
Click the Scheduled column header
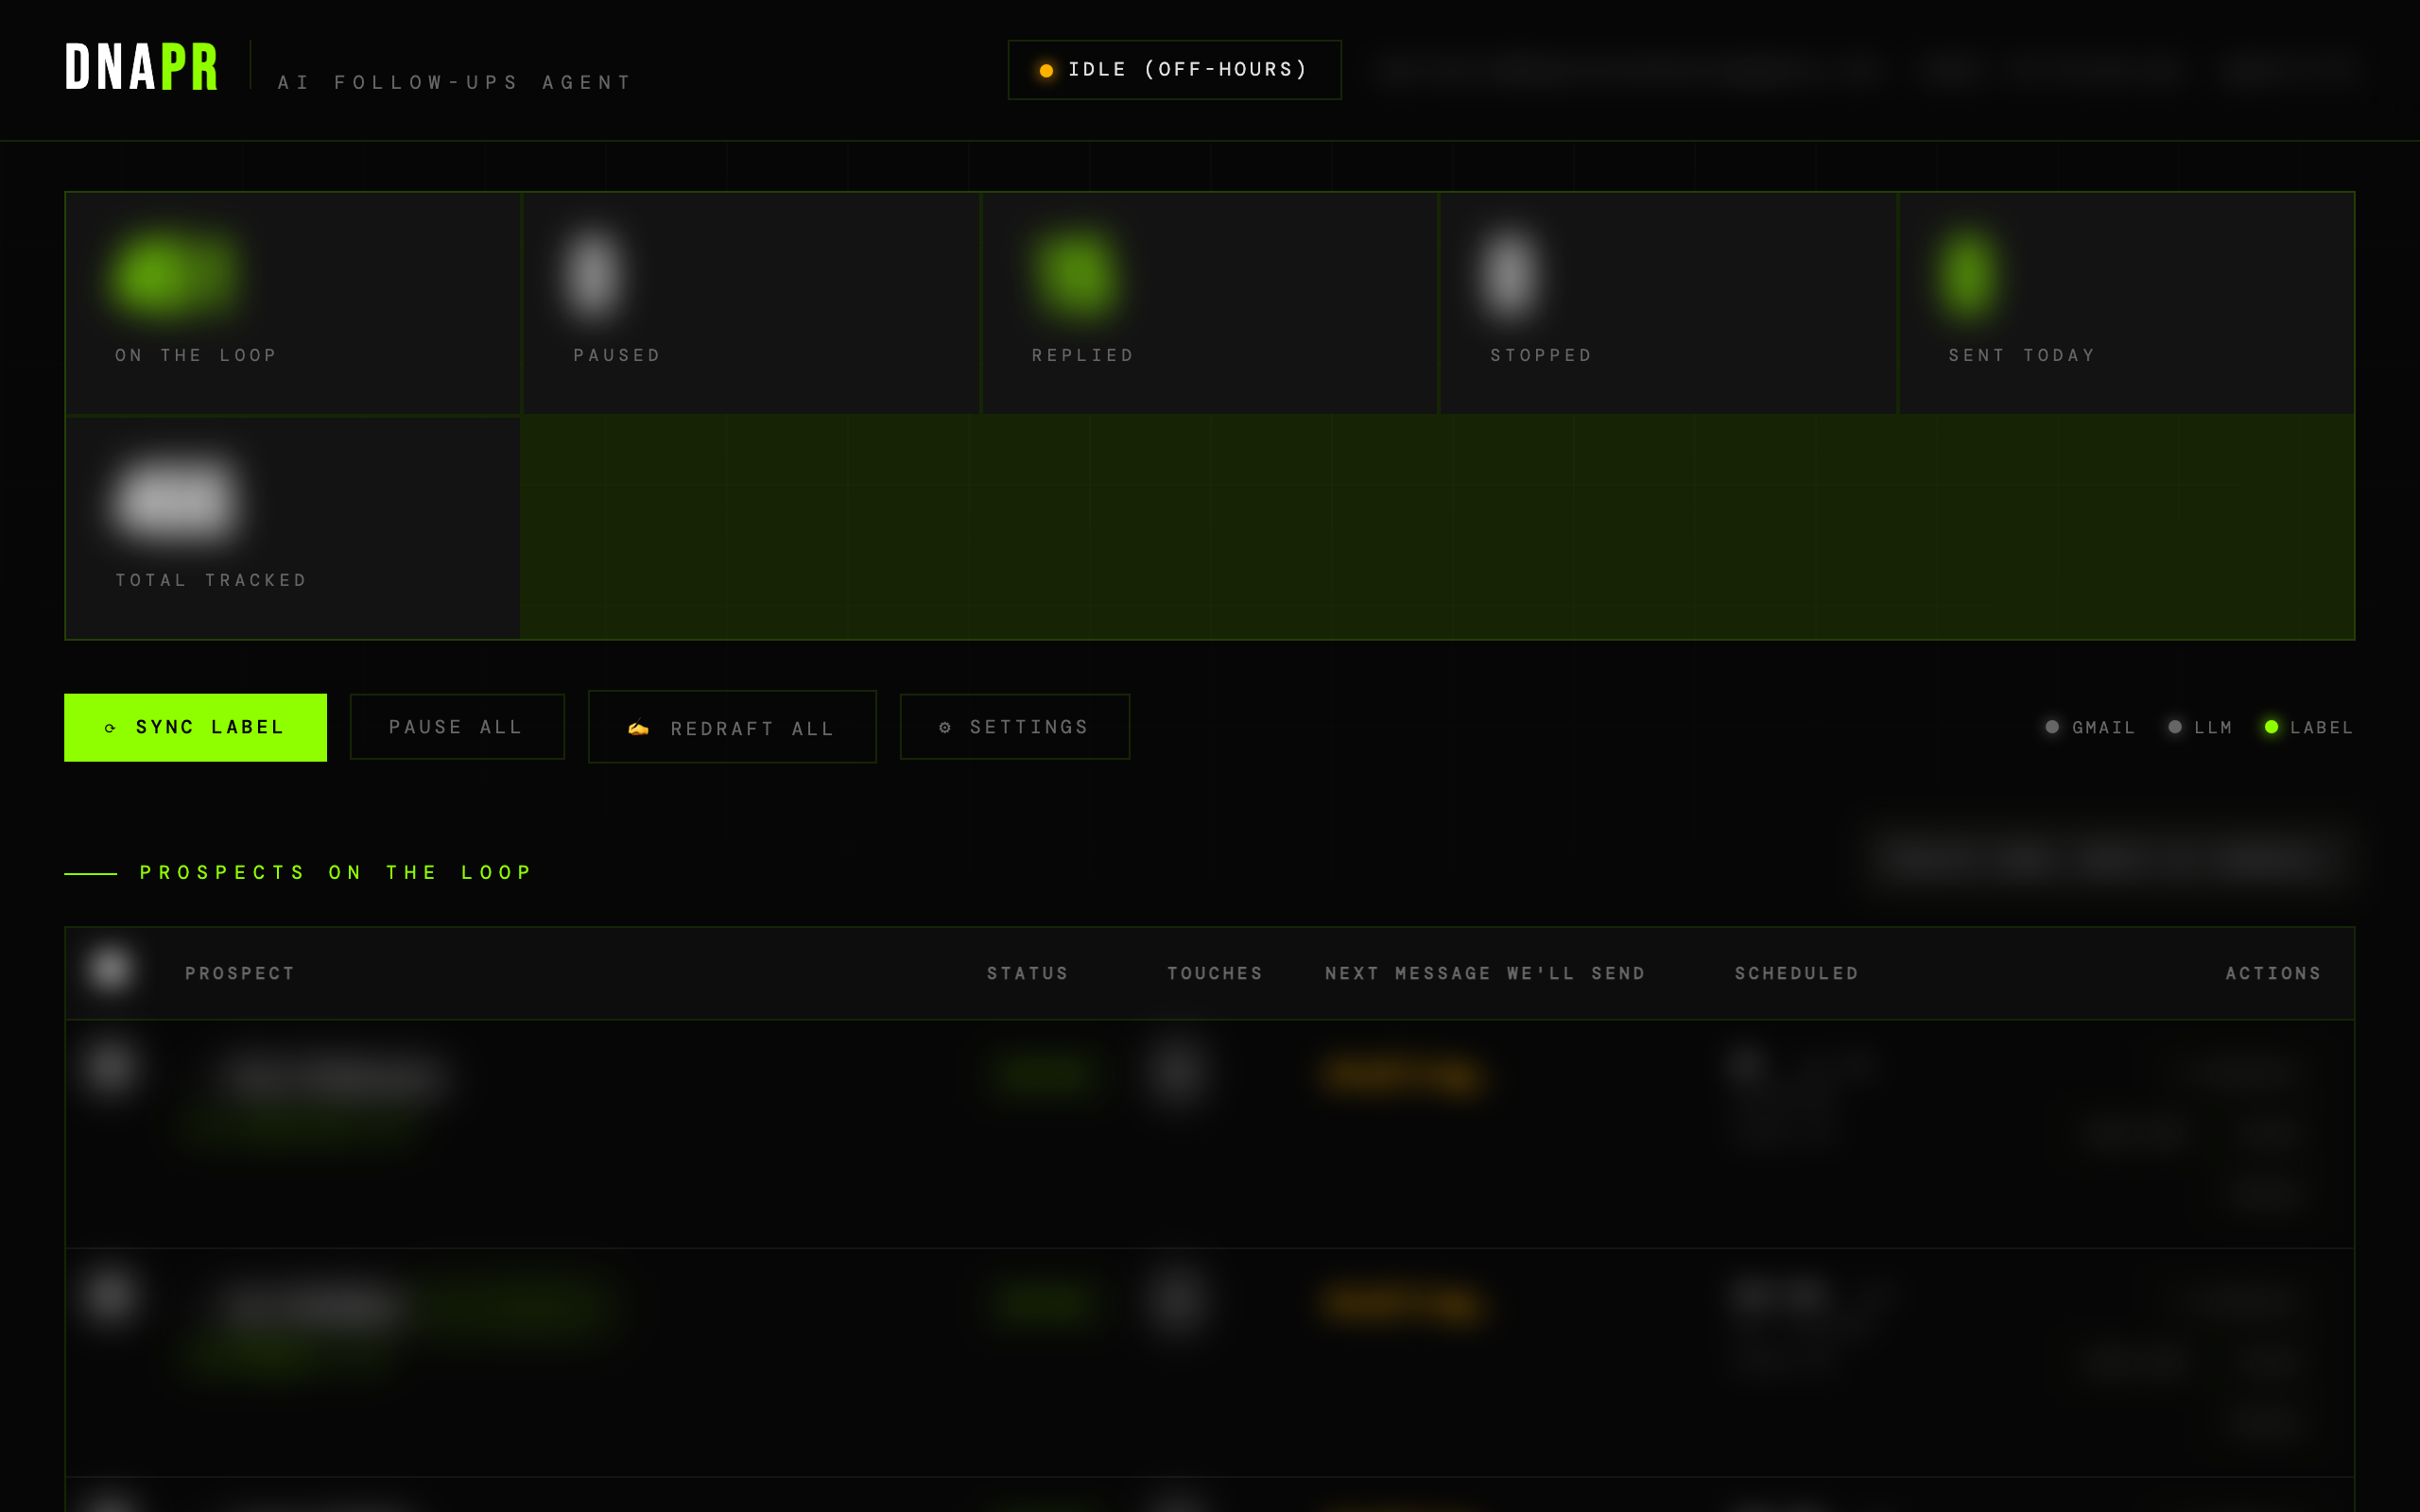1797,973
